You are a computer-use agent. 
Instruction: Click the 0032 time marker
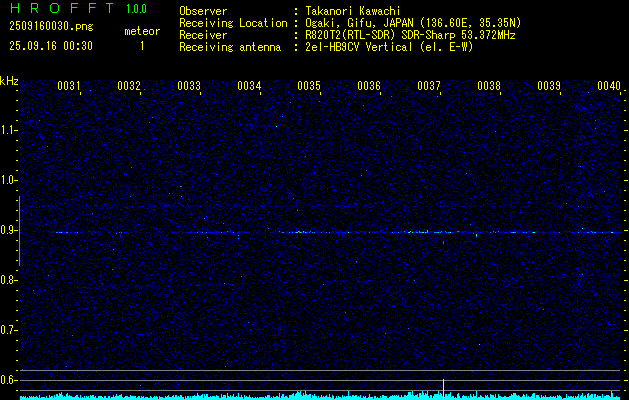[x=129, y=85]
